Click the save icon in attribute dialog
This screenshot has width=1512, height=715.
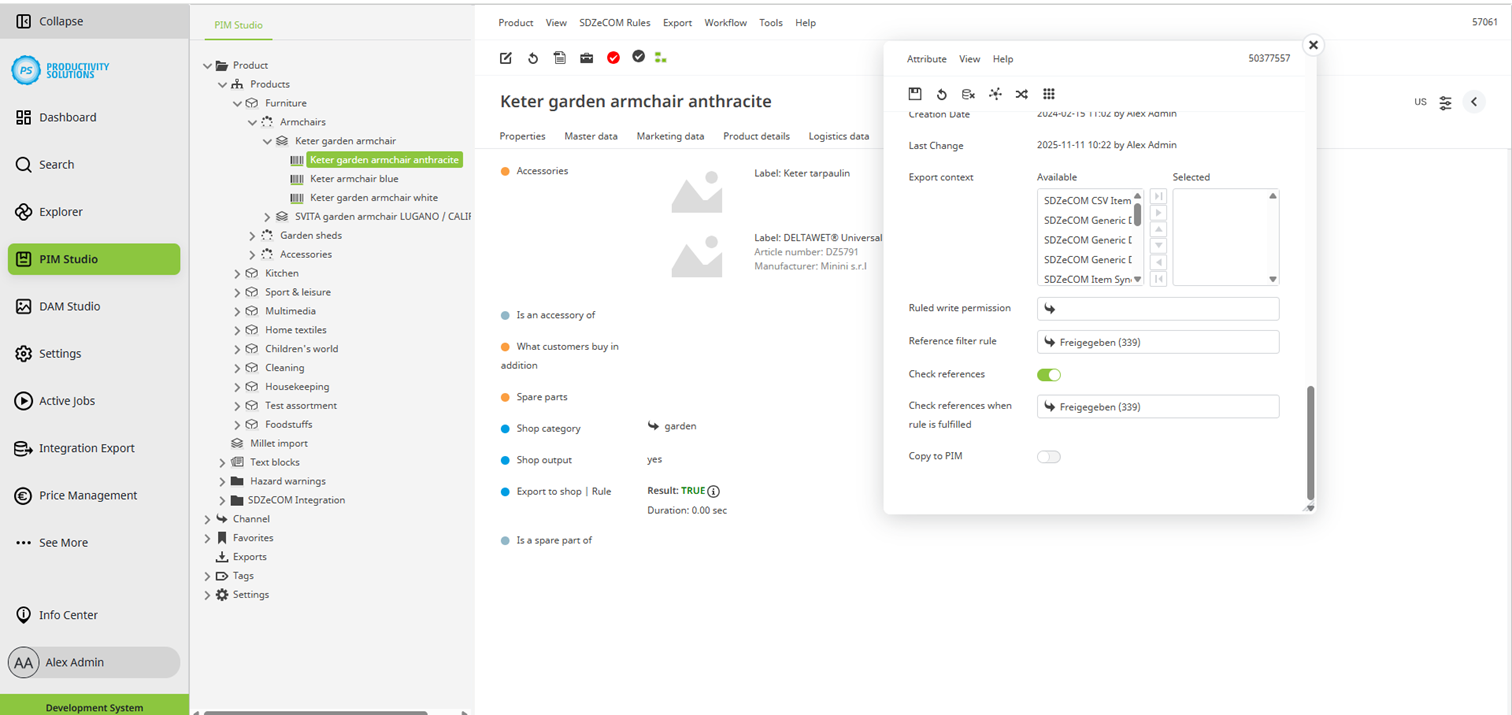(x=914, y=94)
